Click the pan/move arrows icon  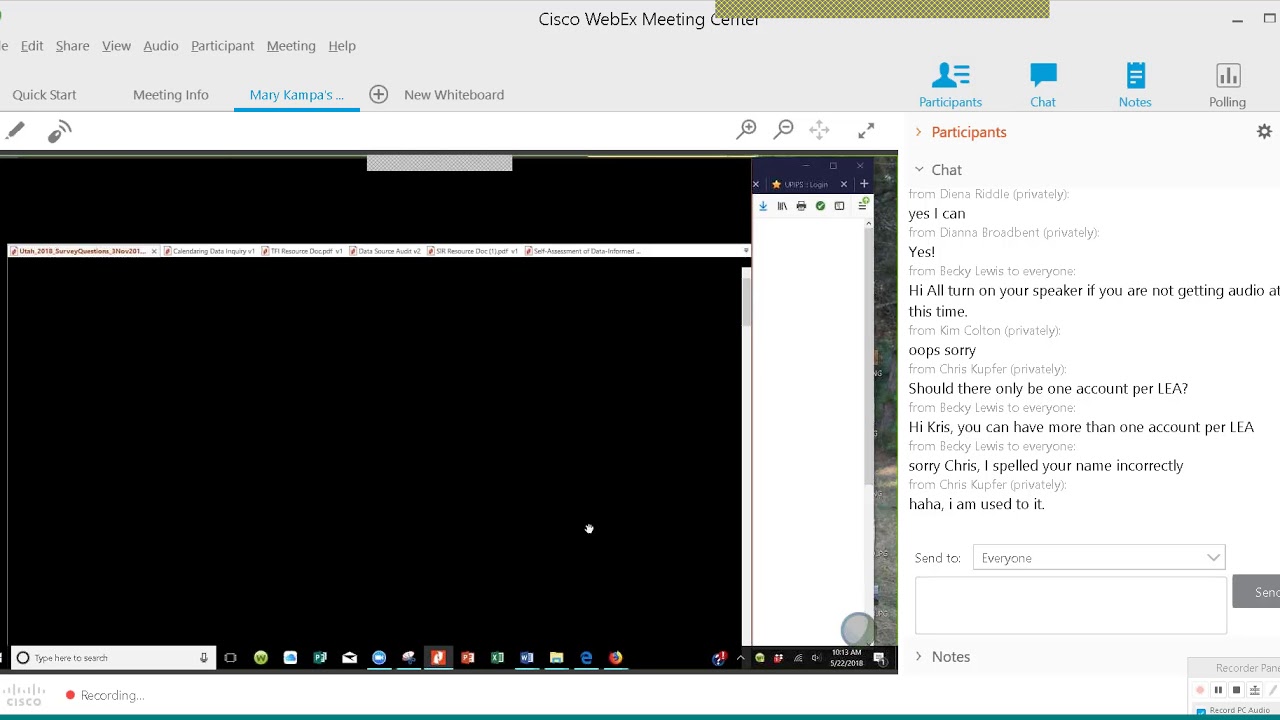[x=819, y=130]
